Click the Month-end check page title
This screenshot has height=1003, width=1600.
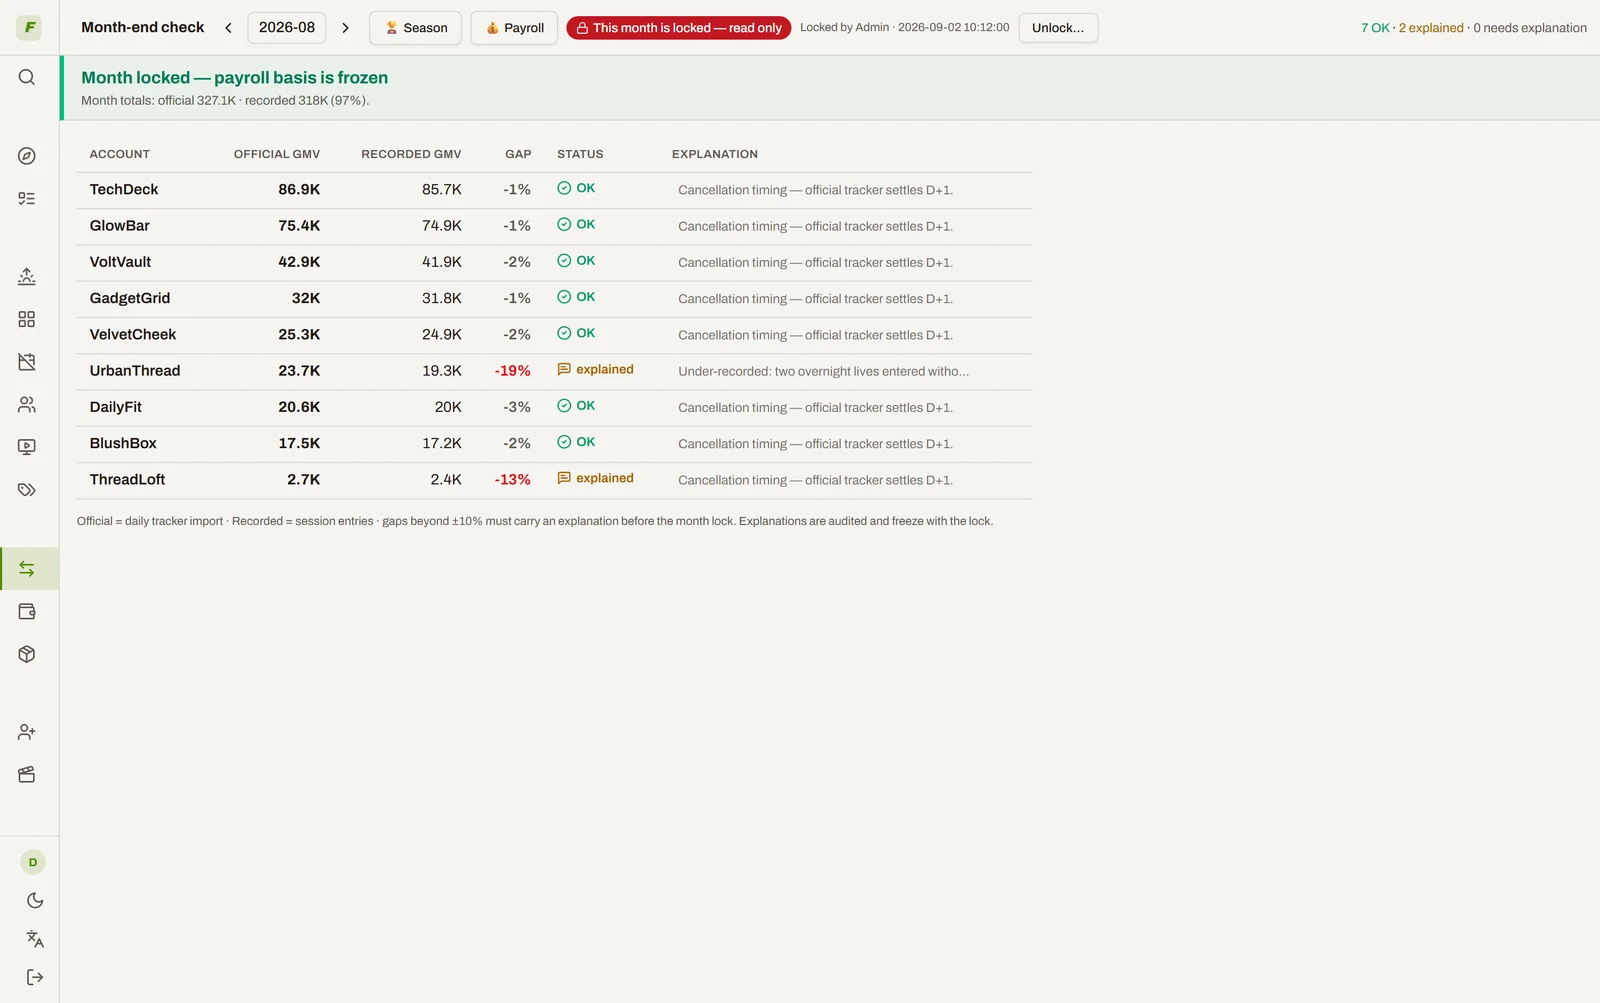click(x=143, y=27)
